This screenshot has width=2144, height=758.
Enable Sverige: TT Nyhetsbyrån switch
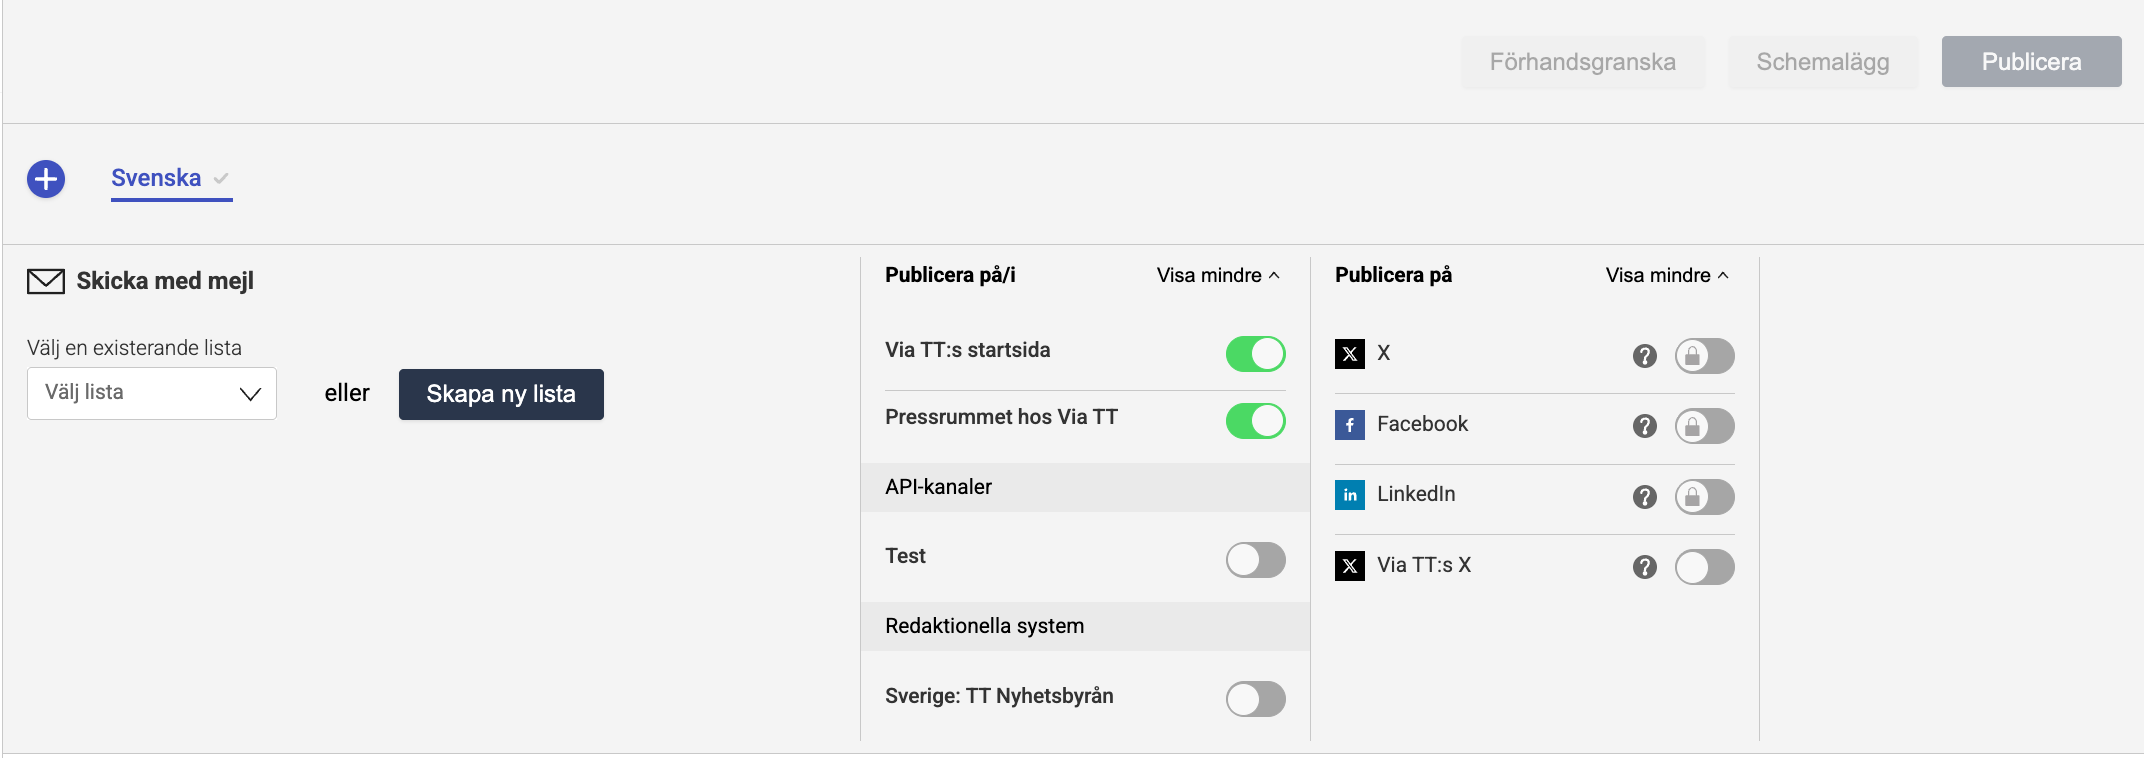[1255, 699]
